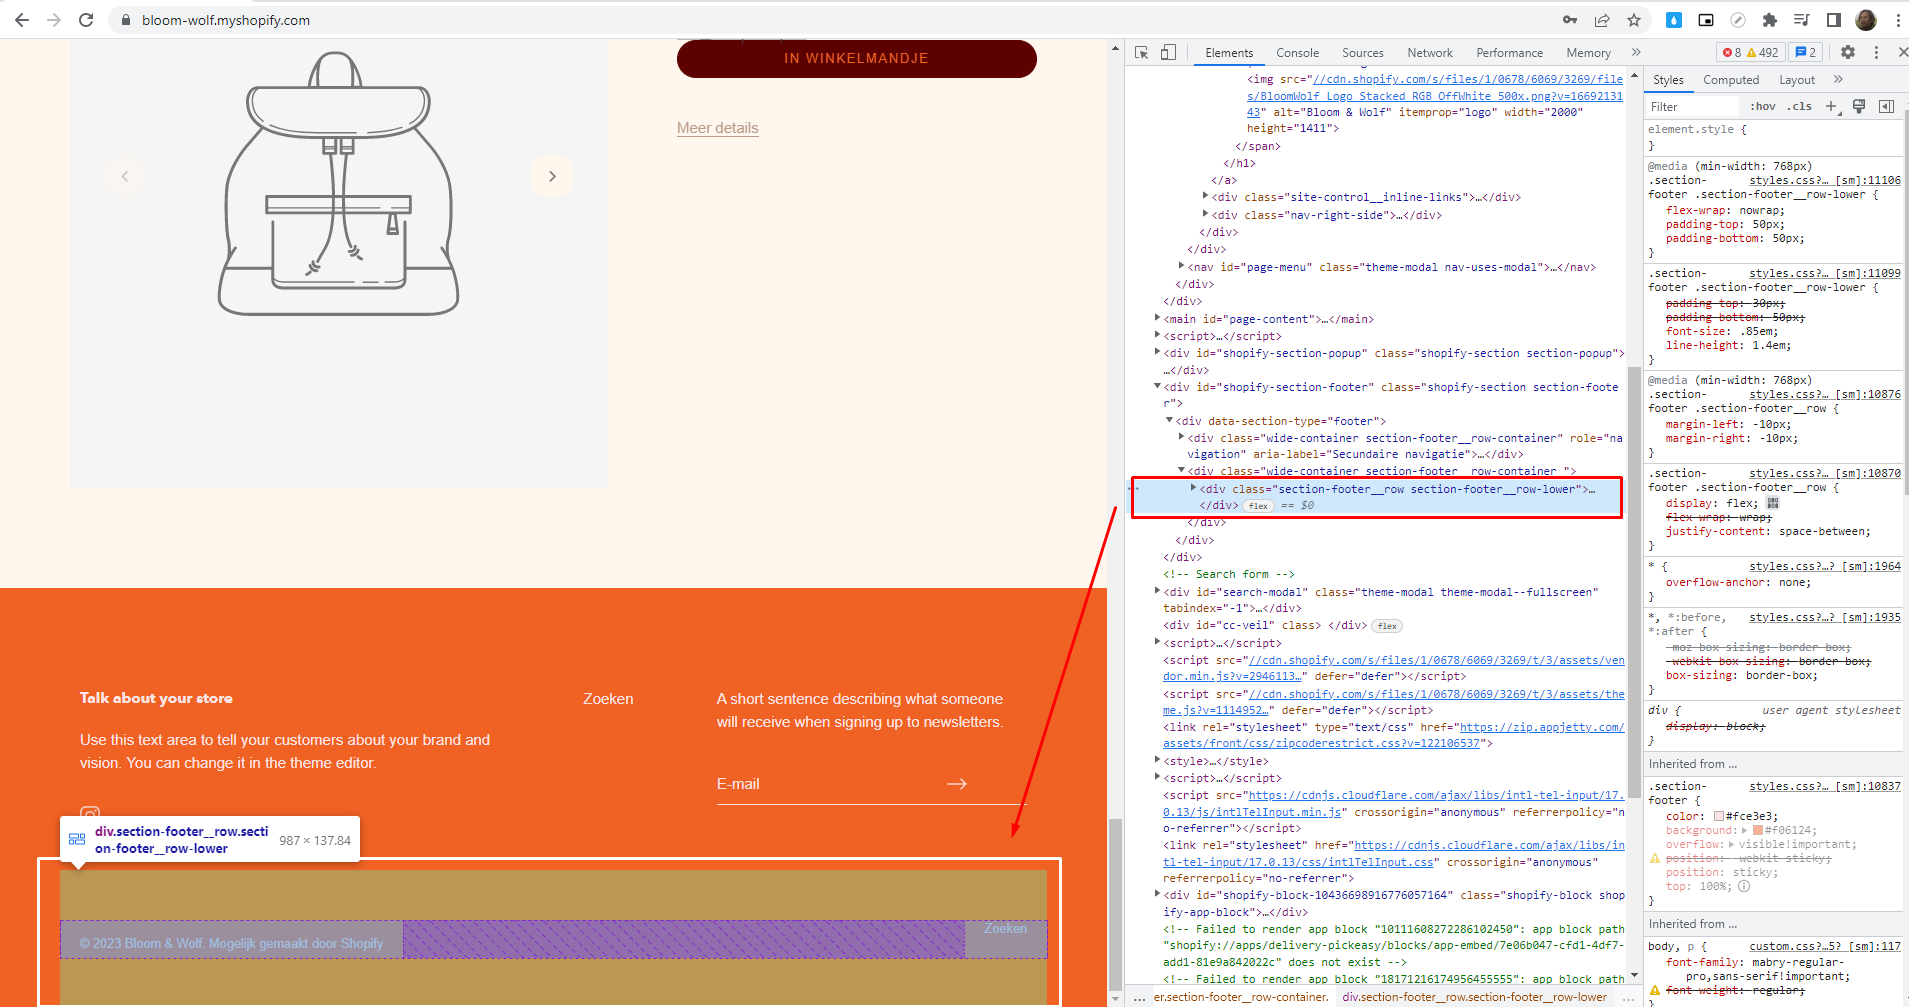Click the Zoeken link in the upper footer

tap(608, 699)
